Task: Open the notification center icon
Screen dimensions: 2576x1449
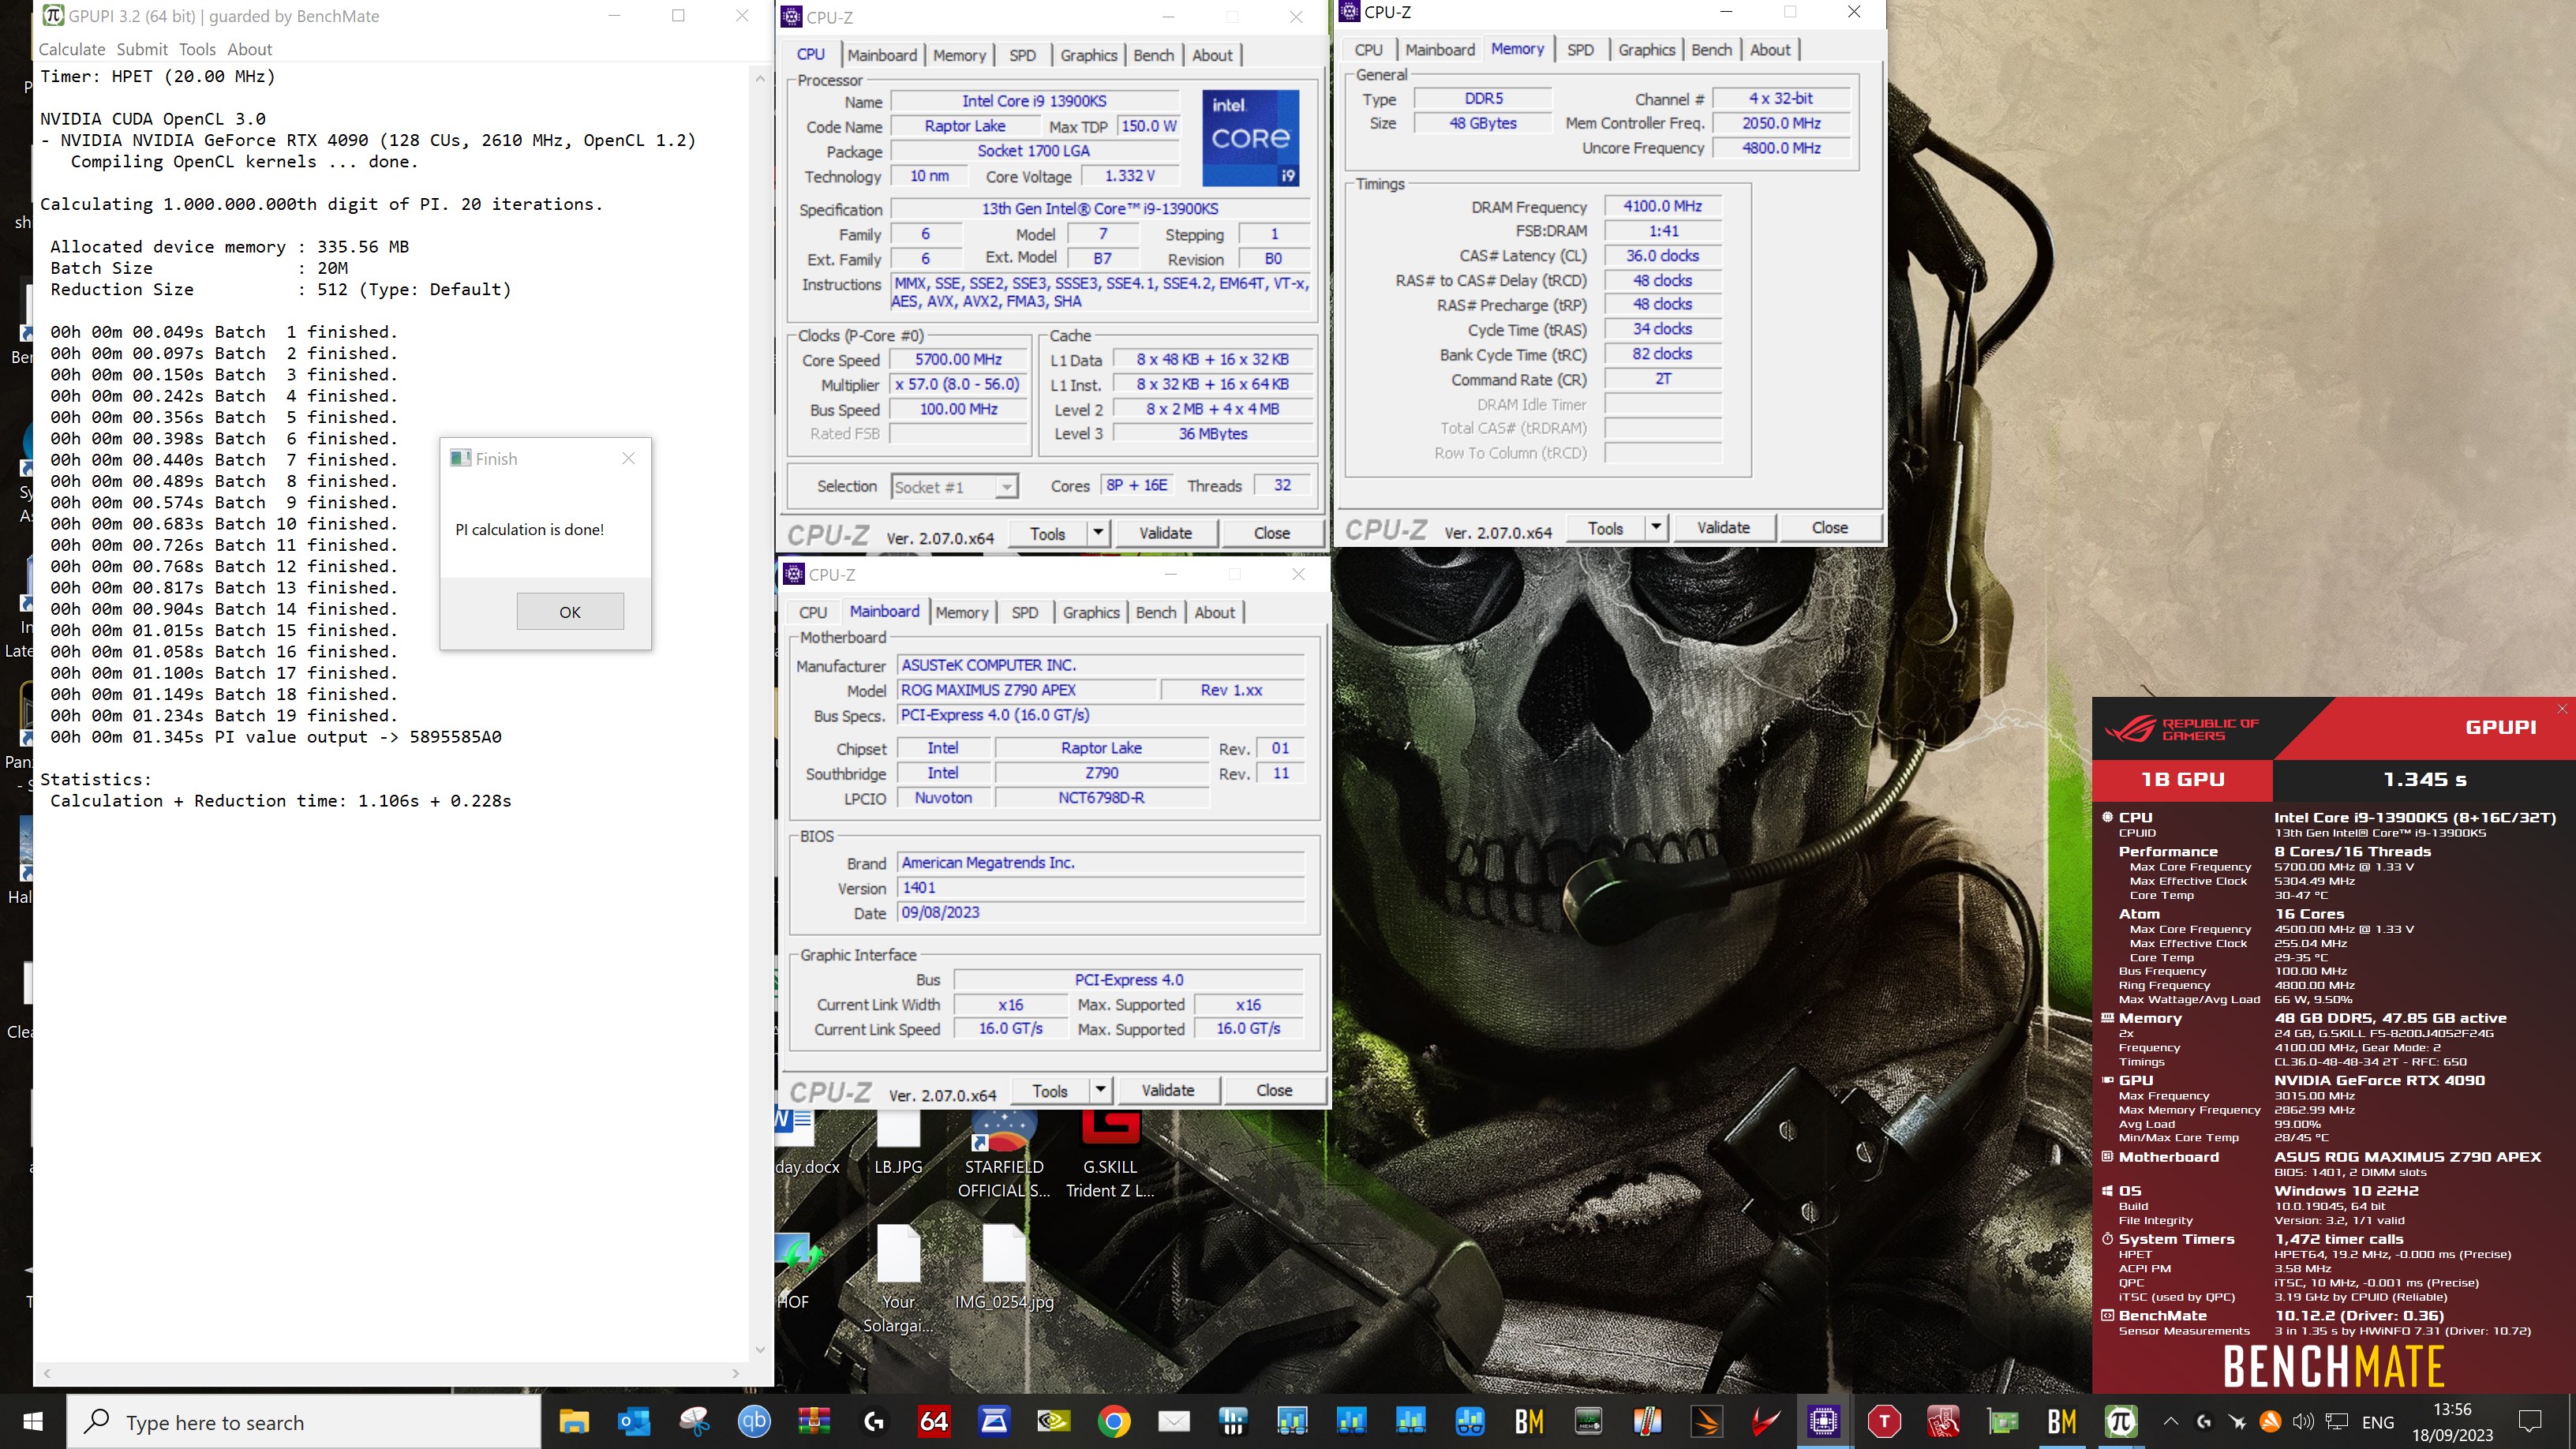Action: coord(2530,1421)
